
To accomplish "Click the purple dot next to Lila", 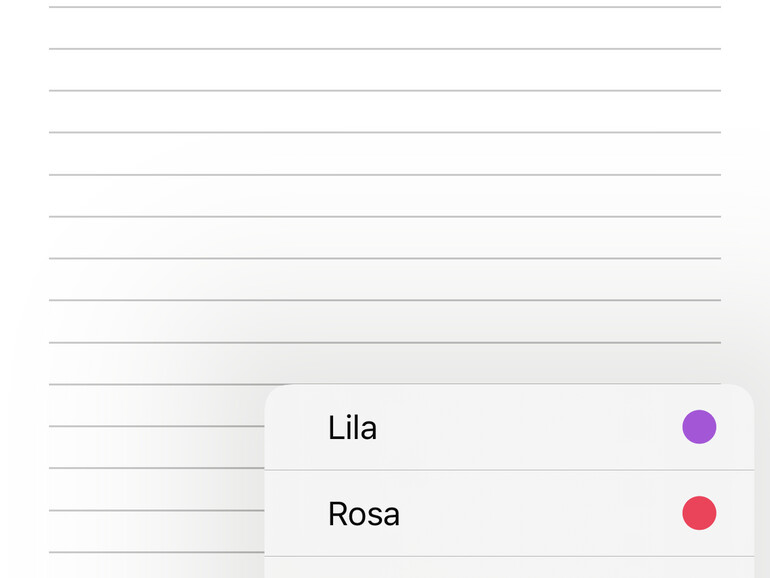I will pyautogui.click(x=699, y=427).
